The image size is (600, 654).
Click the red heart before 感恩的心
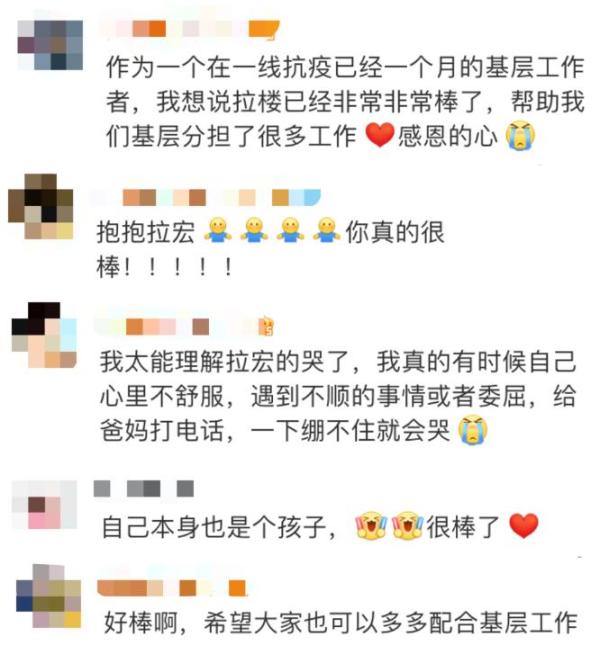pos(379,135)
